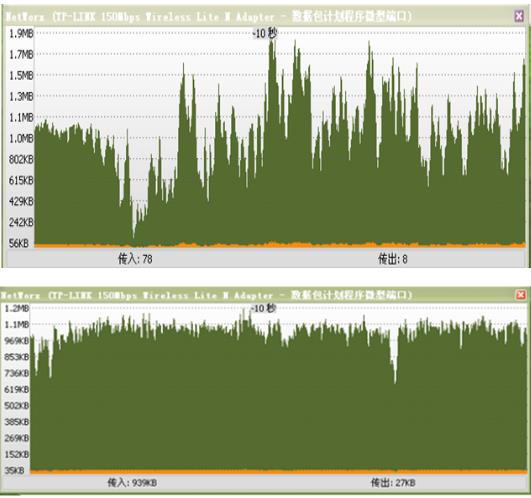Click the 56KB axis label in upper graph

pos(19,243)
